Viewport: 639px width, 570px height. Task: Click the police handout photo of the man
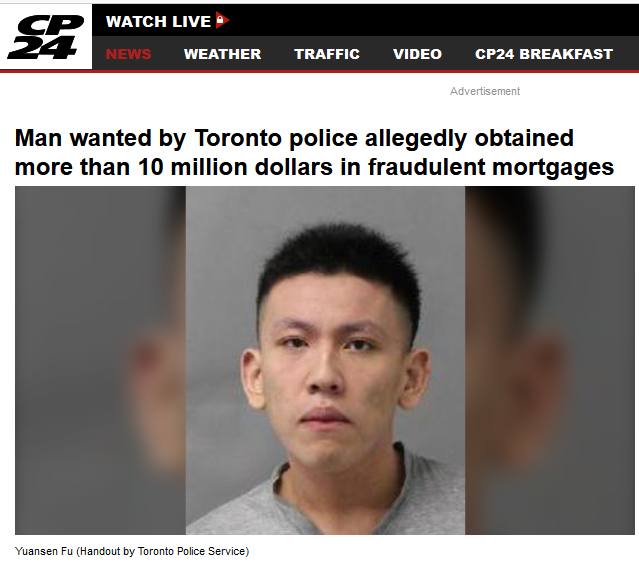325,360
